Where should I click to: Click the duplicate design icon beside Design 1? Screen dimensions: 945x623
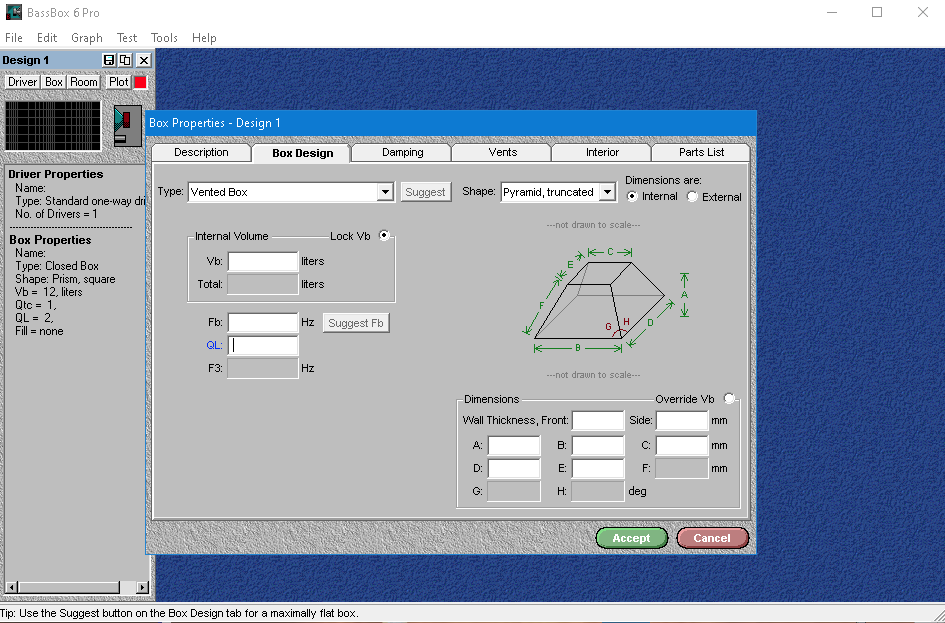[125, 61]
